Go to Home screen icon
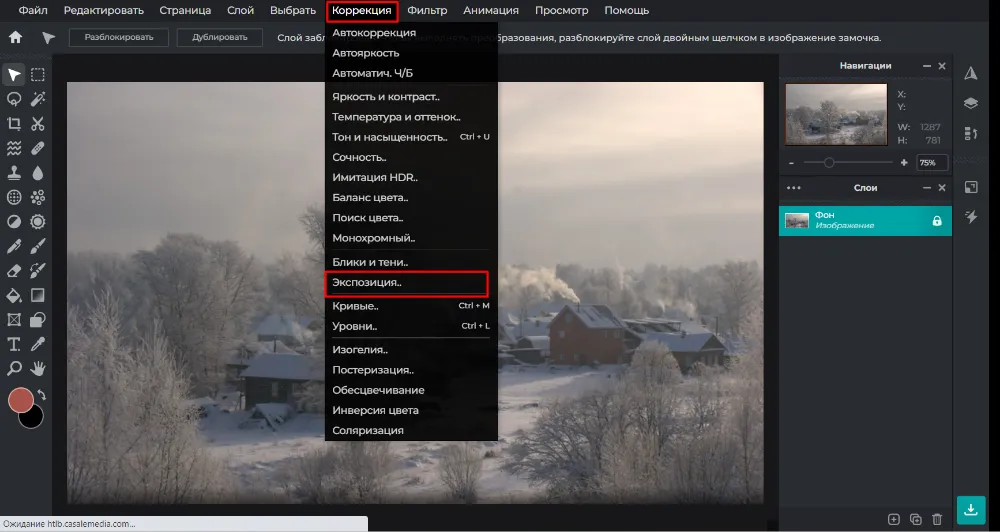This screenshot has width=1000, height=532. pos(15,37)
